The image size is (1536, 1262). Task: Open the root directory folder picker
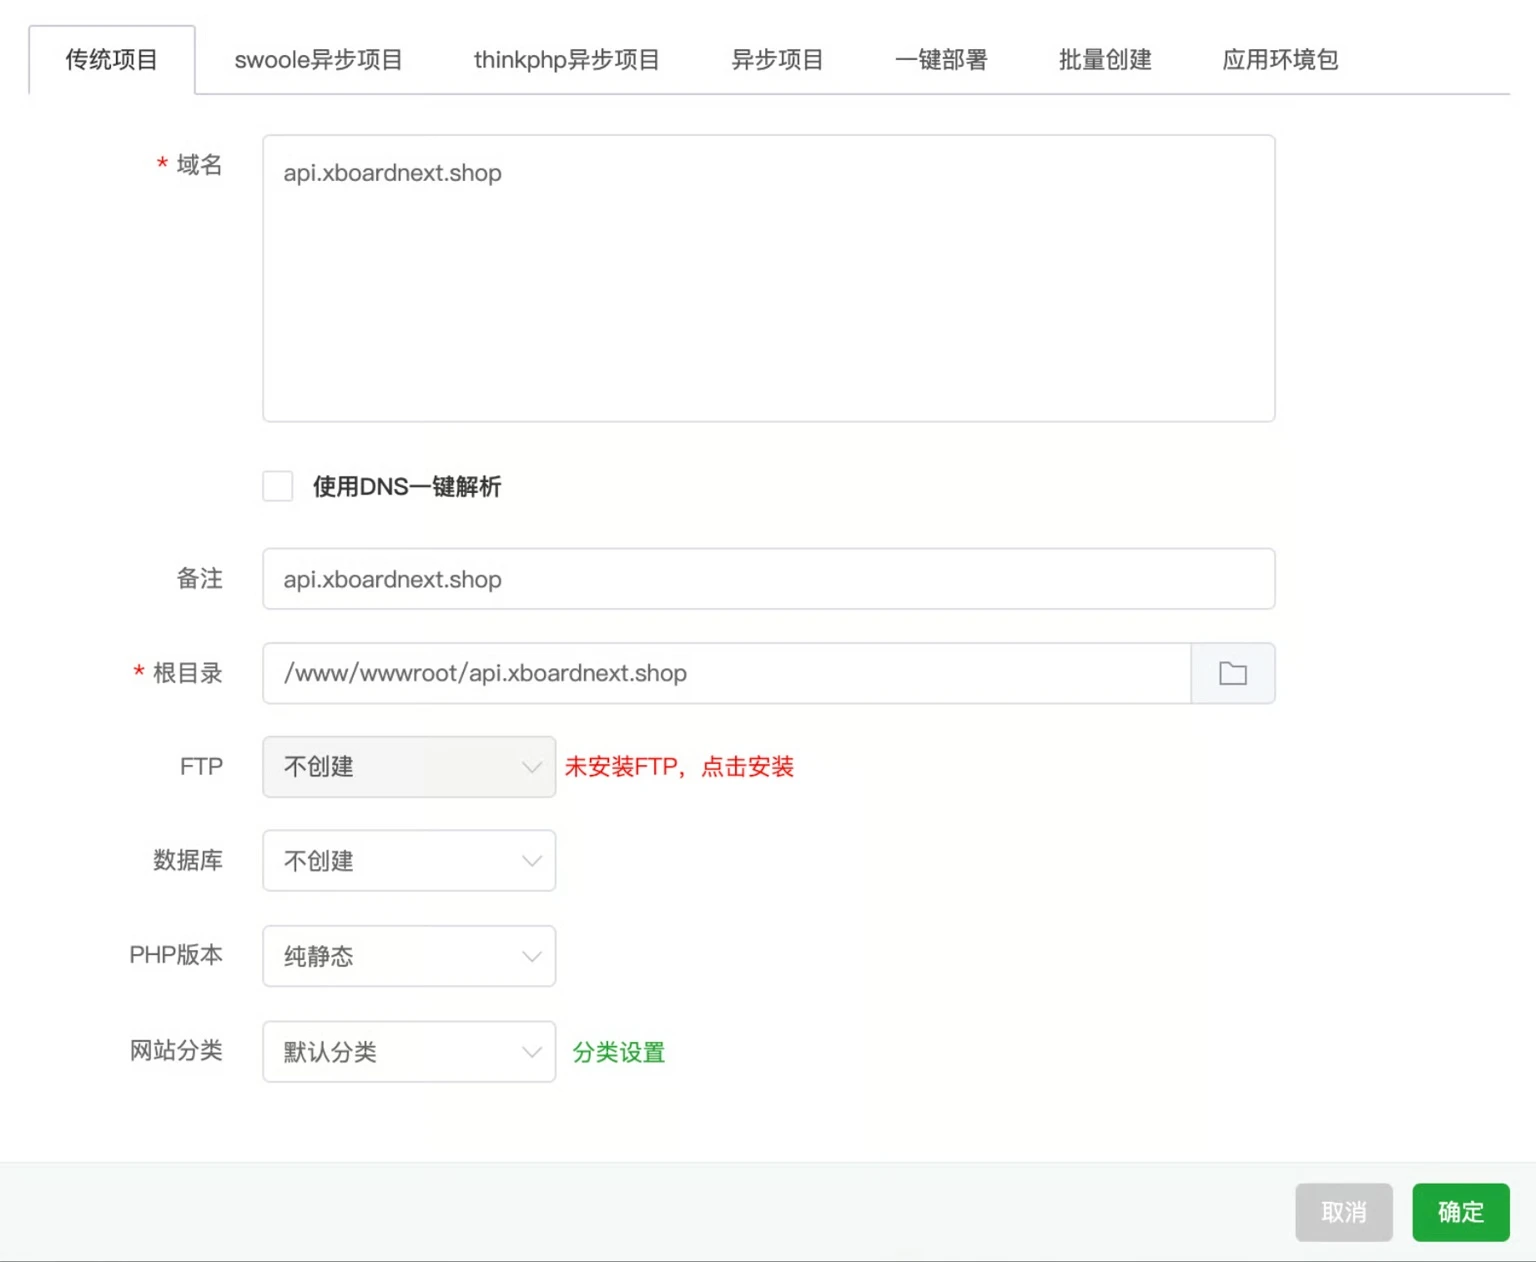1232,673
